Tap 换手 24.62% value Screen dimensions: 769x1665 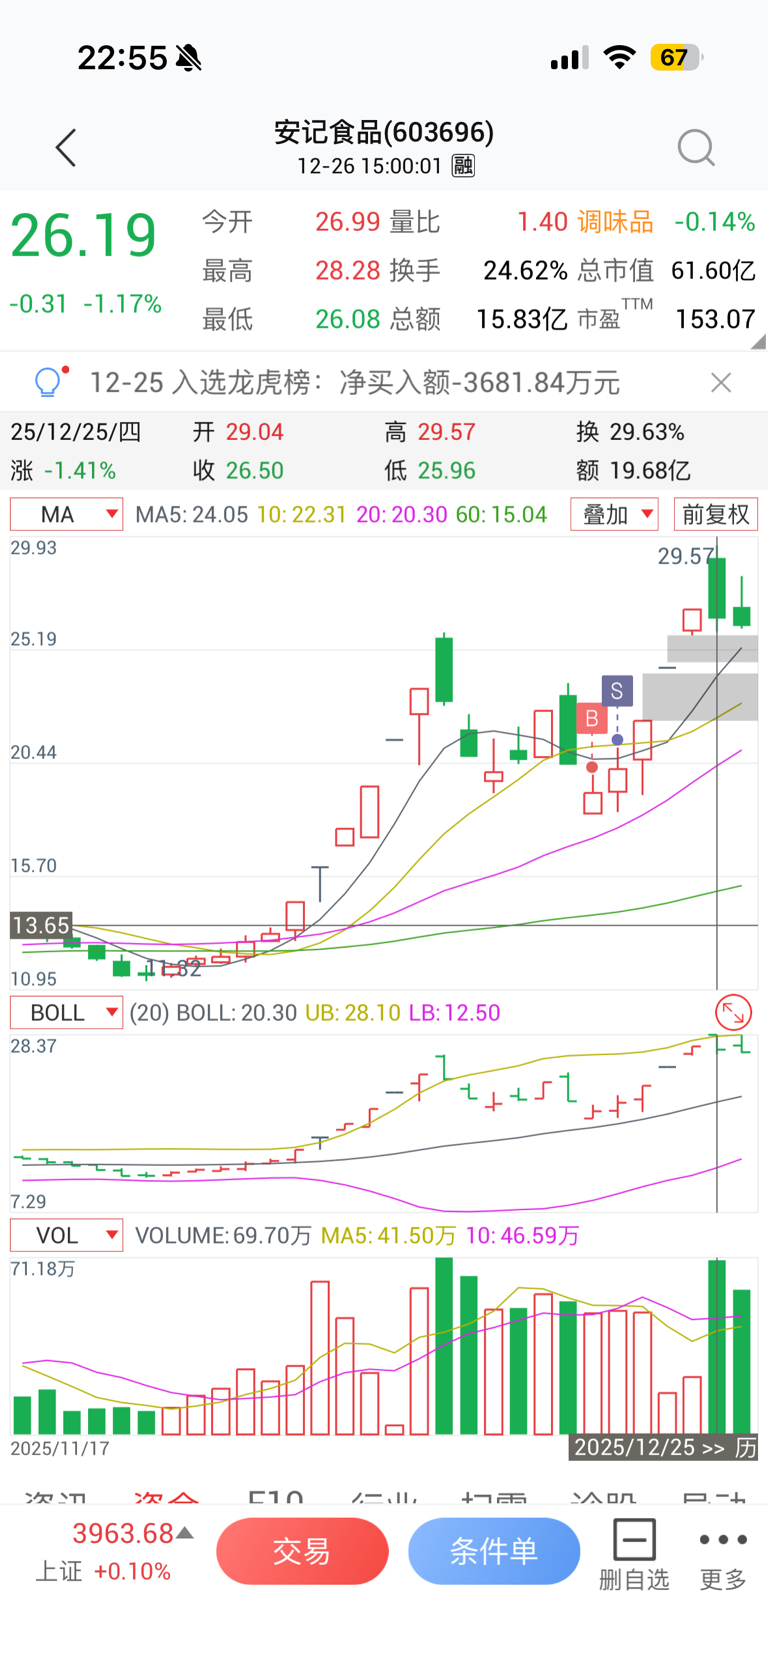(x=525, y=271)
